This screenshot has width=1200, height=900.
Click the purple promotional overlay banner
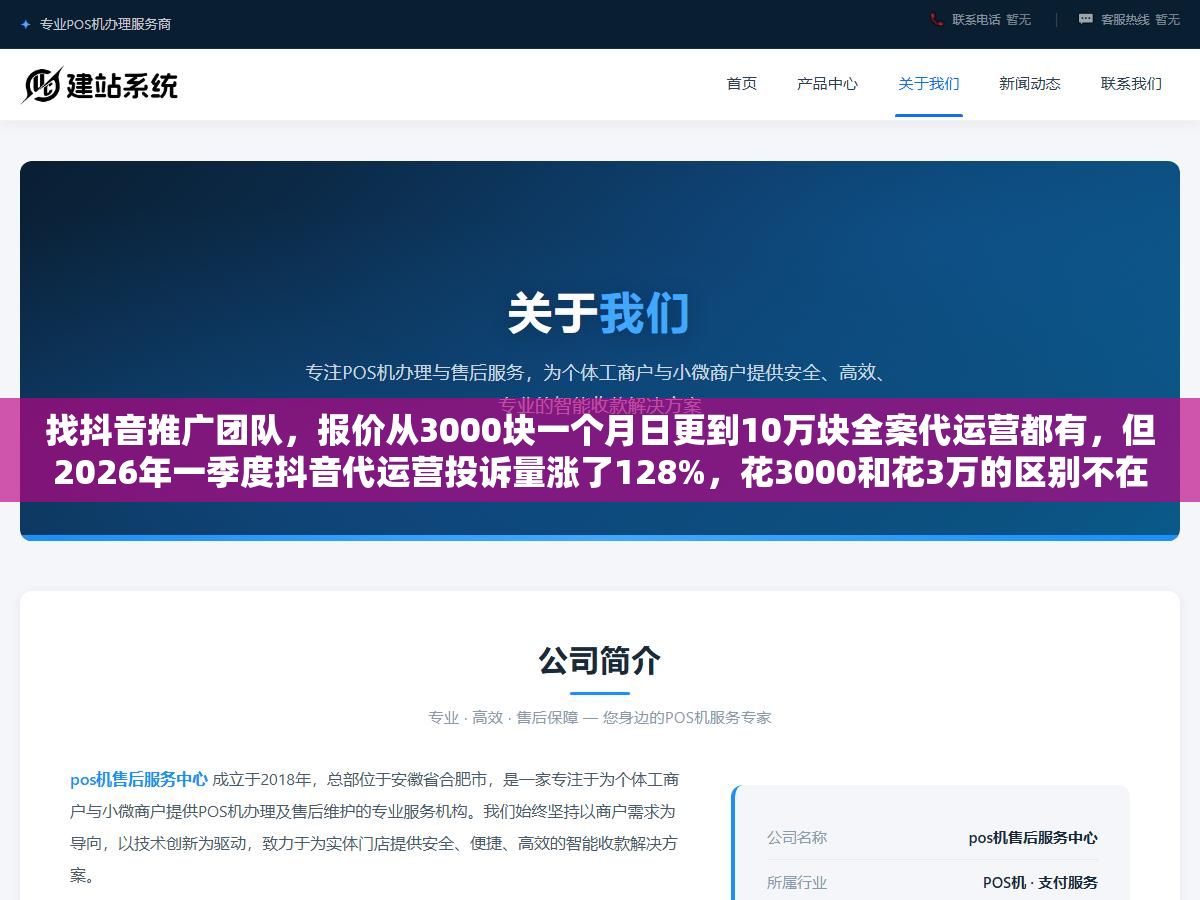600,450
